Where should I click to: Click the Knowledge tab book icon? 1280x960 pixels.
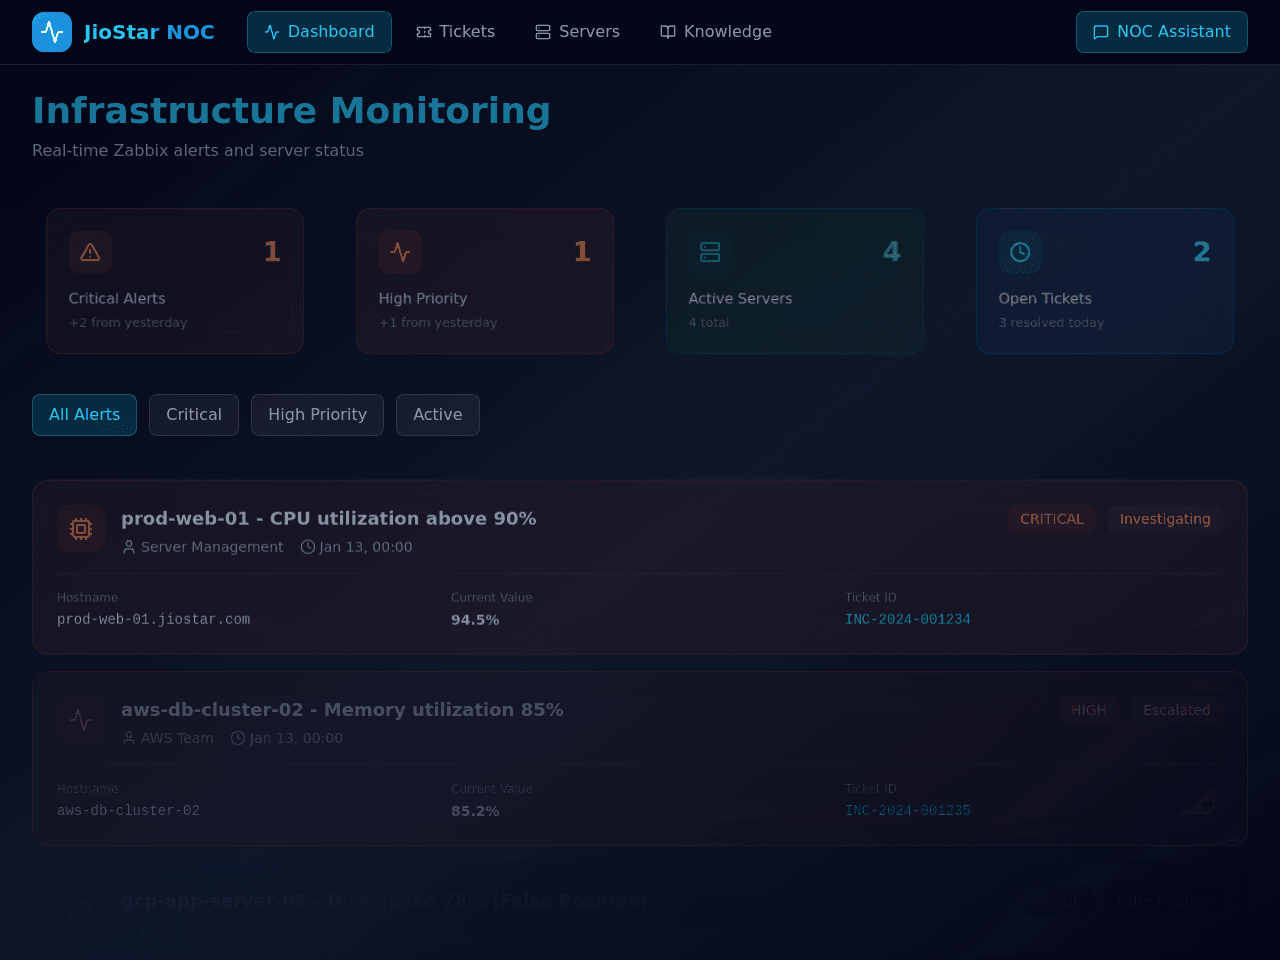668,32
